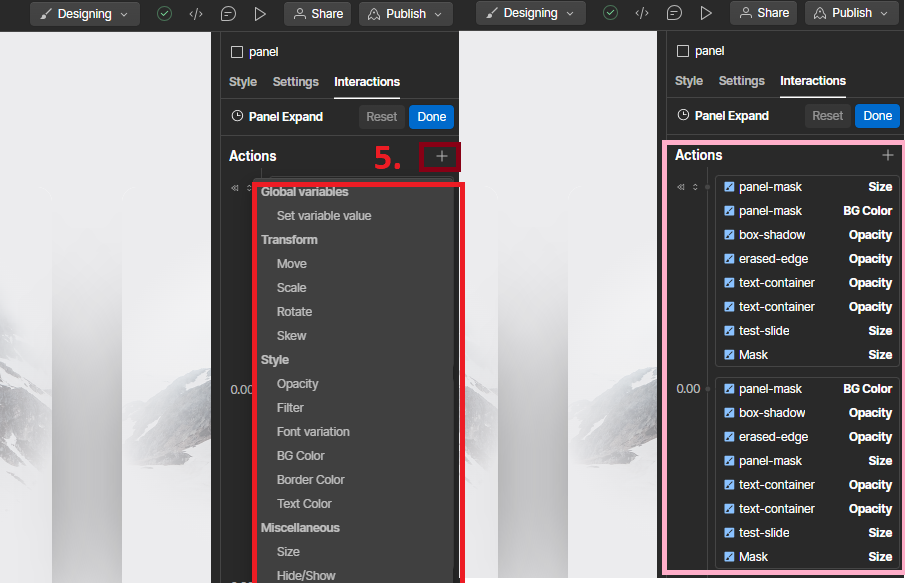Choose Hide/Show in the actions menu

click(x=306, y=575)
